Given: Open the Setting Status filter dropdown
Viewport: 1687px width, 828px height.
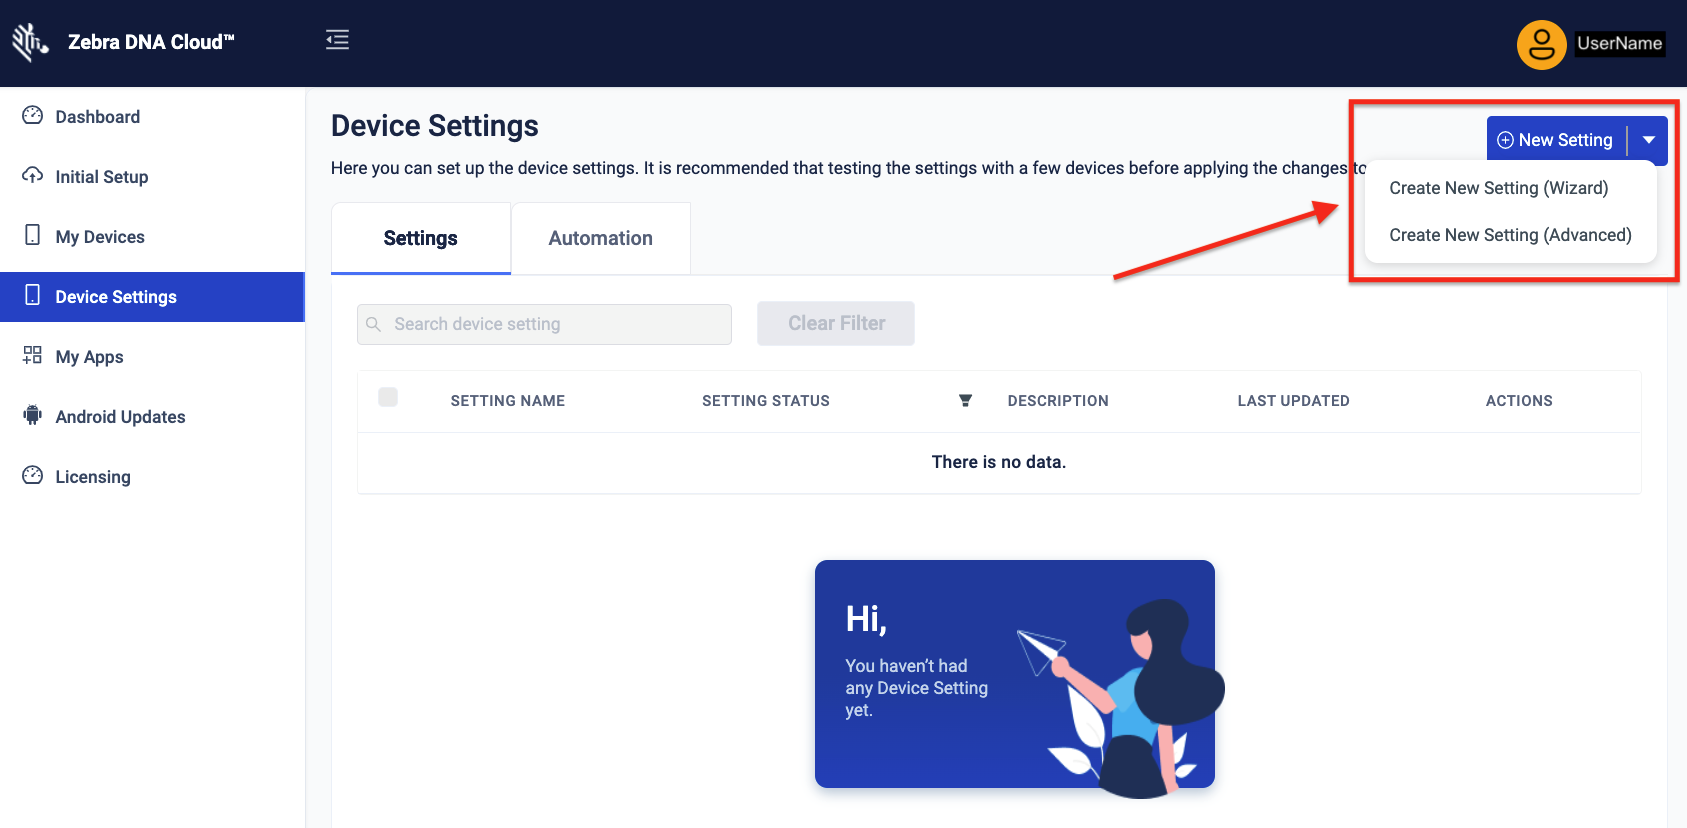Looking at the screenshot, I should coord(965,401).
